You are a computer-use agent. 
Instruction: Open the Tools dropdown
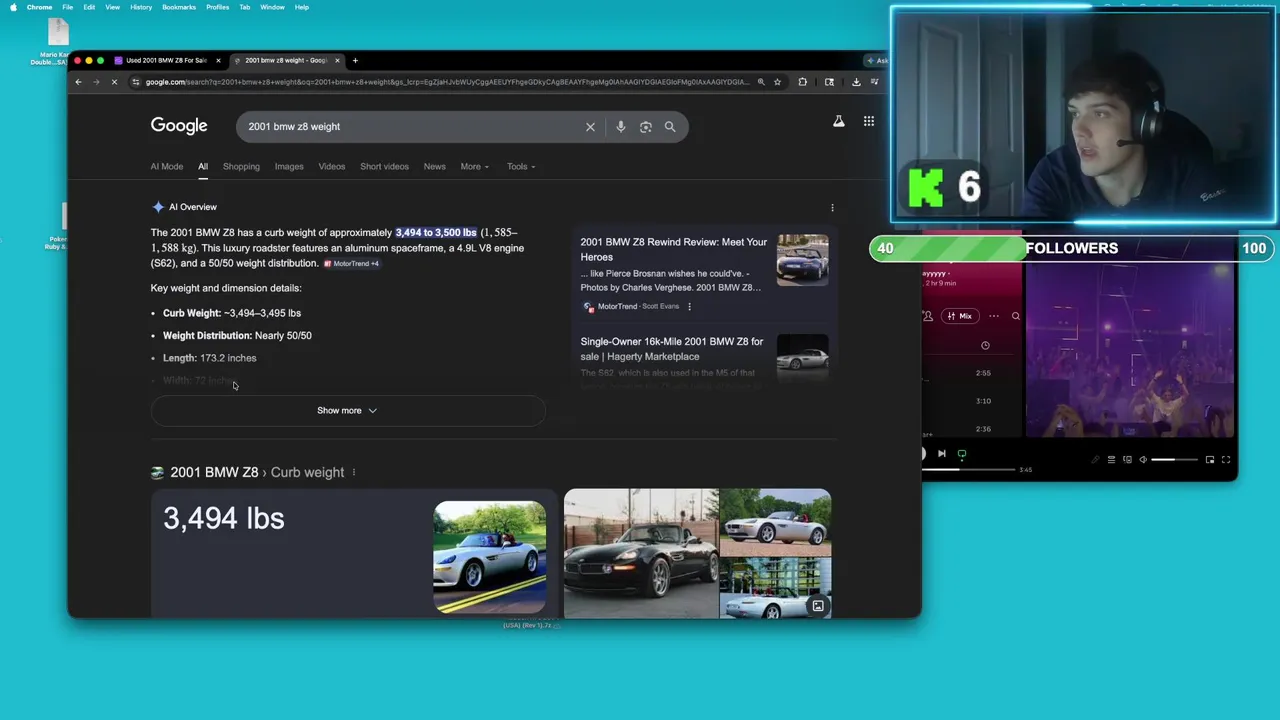point(520,167)
